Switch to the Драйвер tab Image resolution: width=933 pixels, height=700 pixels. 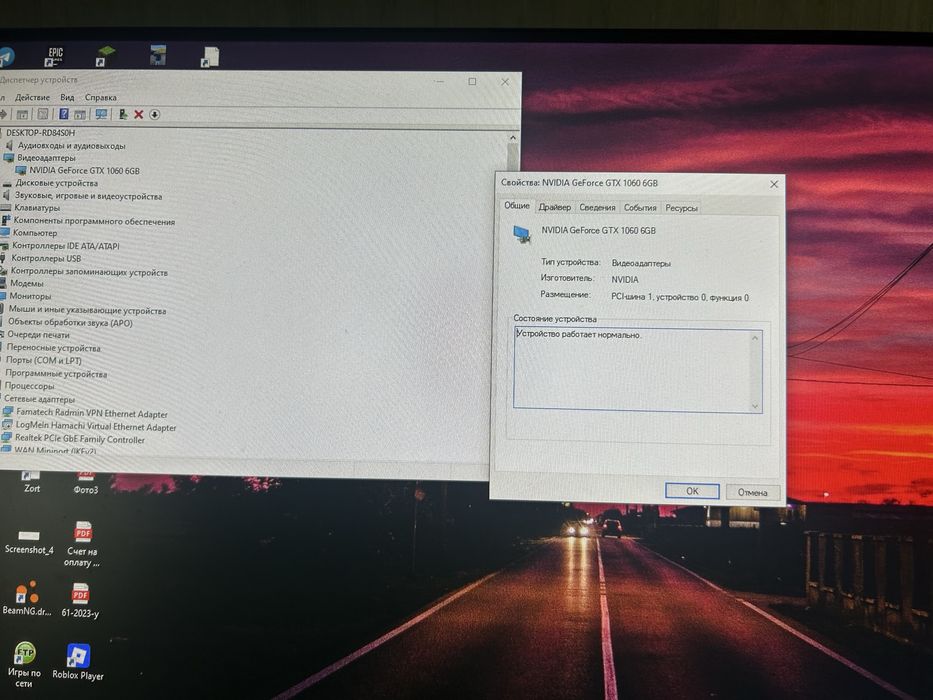point(555,207)
